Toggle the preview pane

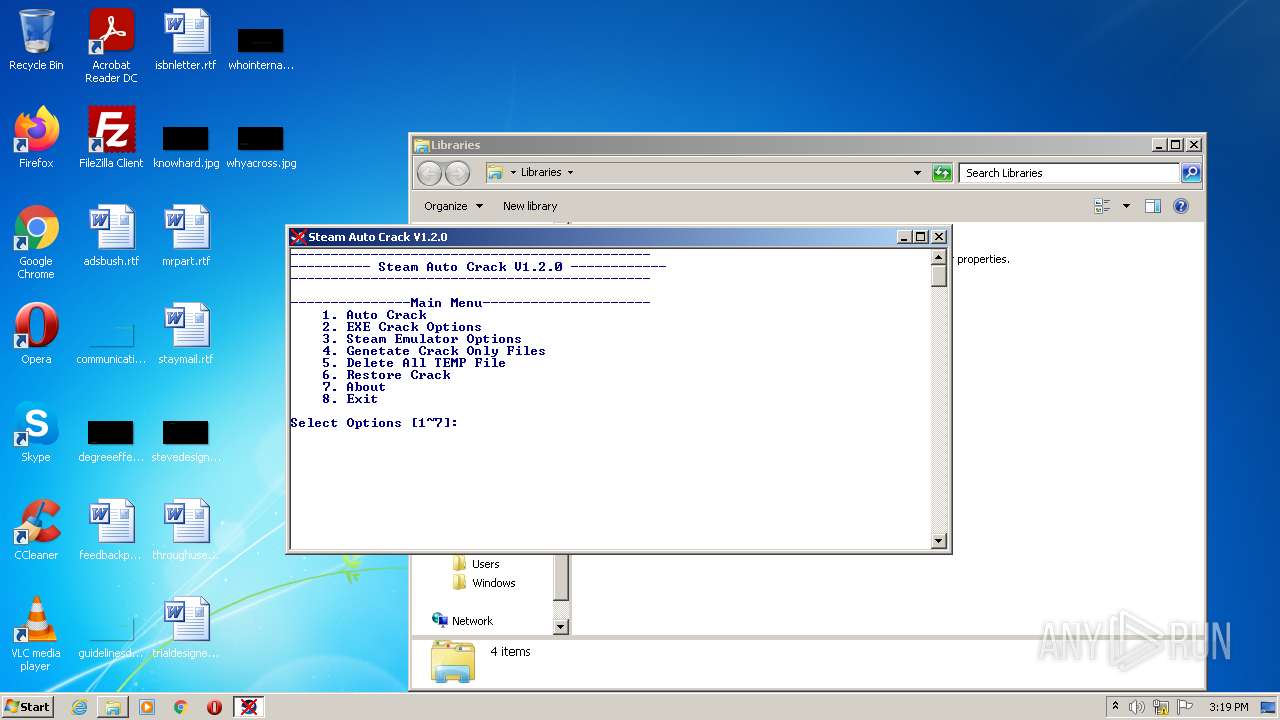point(1153,206)
